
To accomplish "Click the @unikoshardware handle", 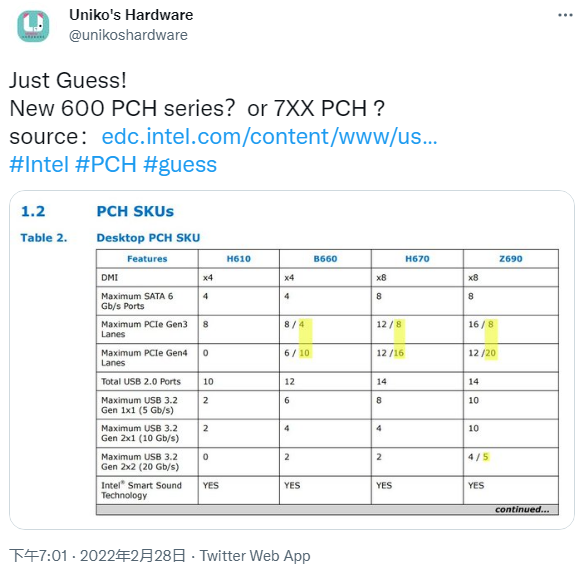I will [x=128, y=35].
